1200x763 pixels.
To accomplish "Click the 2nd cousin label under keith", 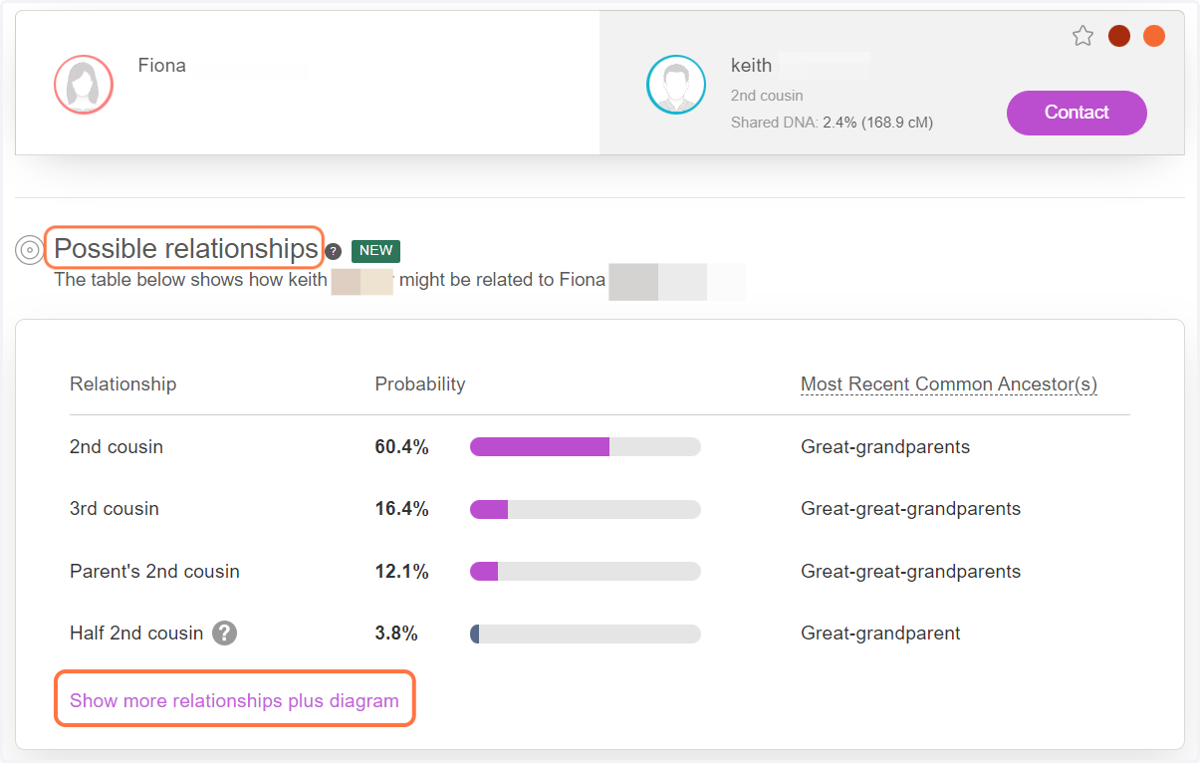I will 767,96.
